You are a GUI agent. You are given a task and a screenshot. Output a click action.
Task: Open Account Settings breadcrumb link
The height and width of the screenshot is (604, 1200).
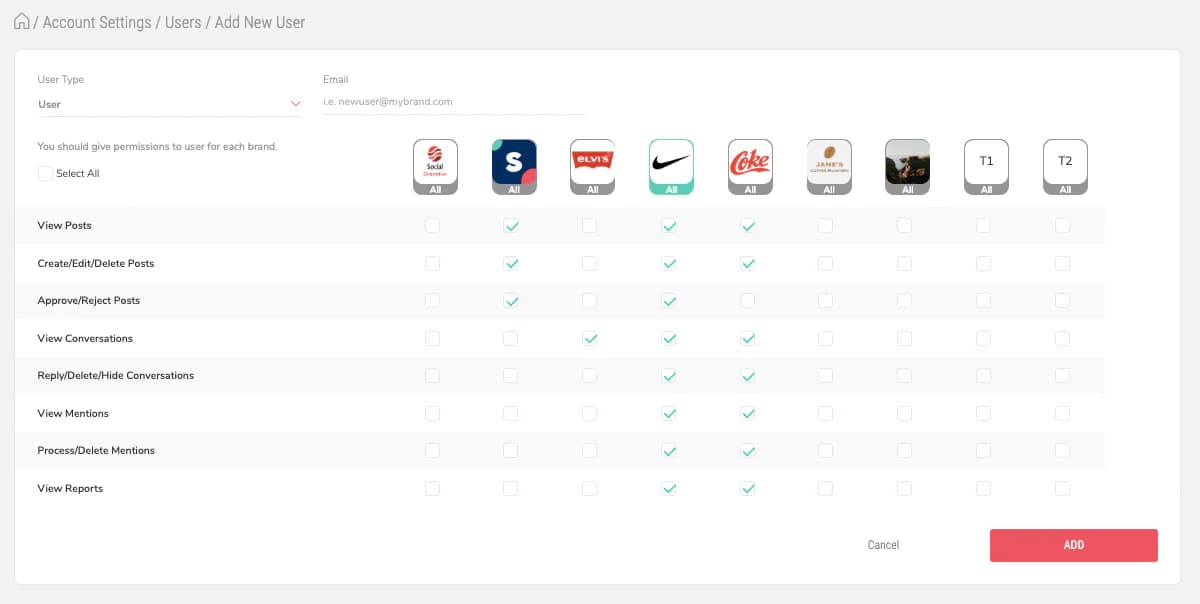coord(97,22)
